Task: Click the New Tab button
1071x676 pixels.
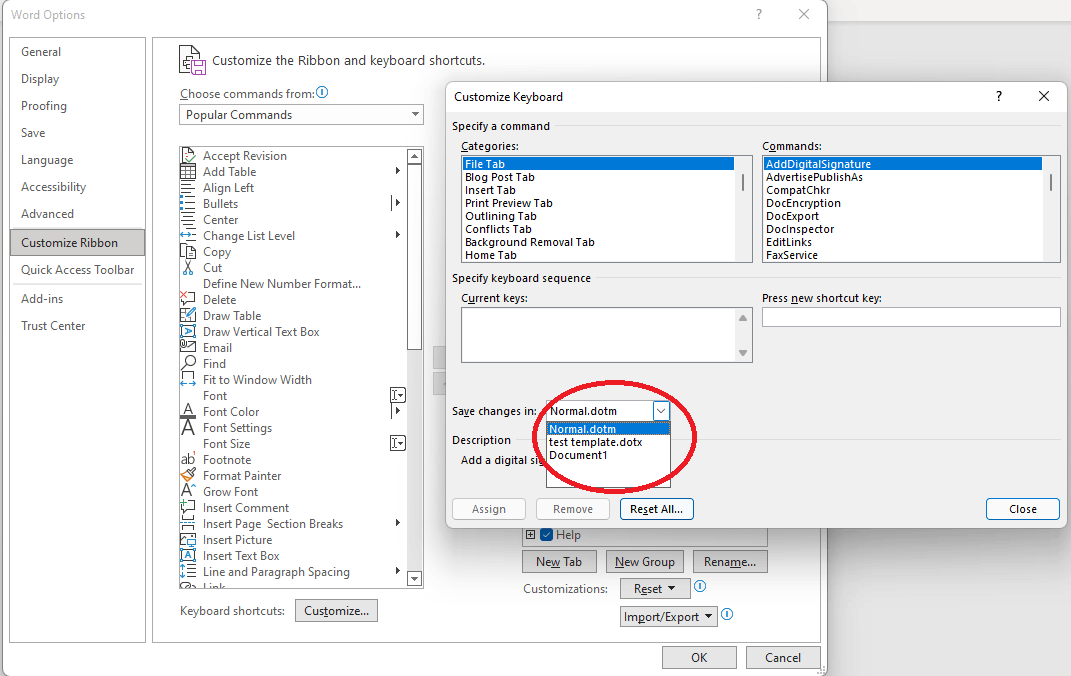Action: coord(559,561)
